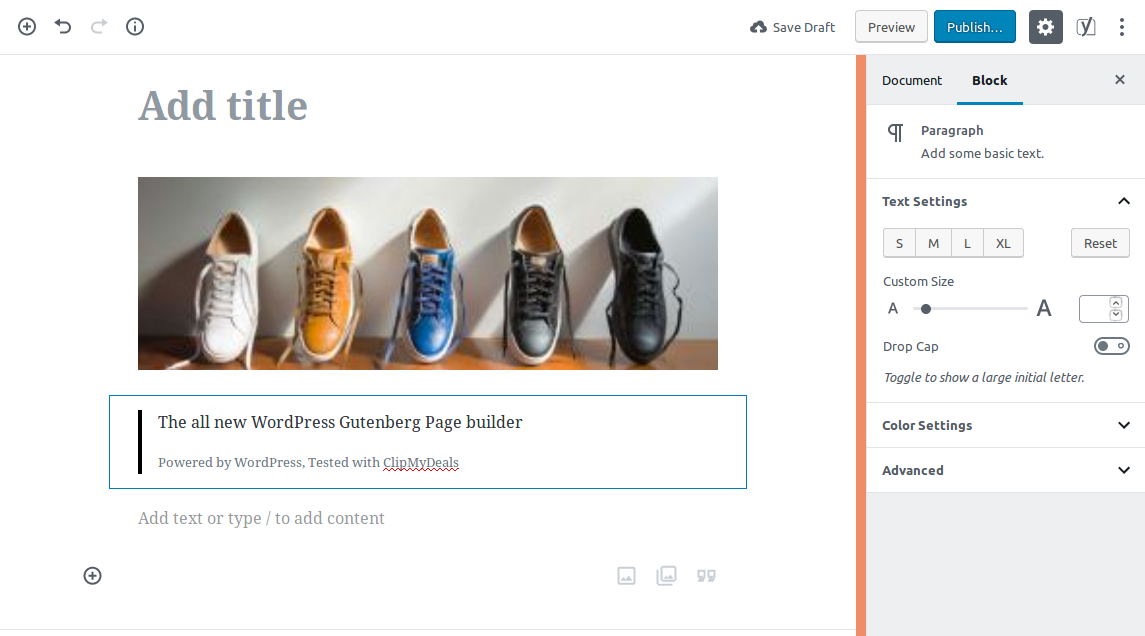Click the large A of Custom Size
1145x636 pixels.
[1044, 309]
